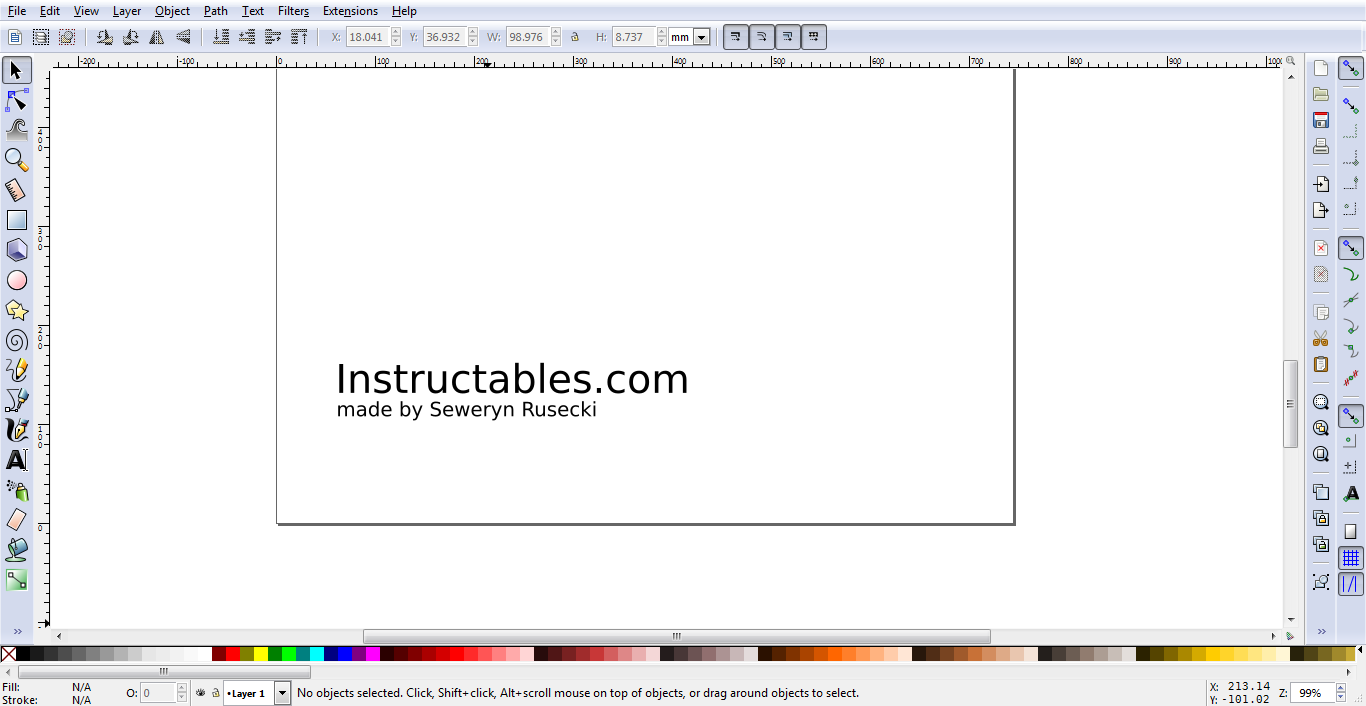Toggle move patterns with objects
Viewport: 1366px width, 706px height.
click(x=814, y=37)
